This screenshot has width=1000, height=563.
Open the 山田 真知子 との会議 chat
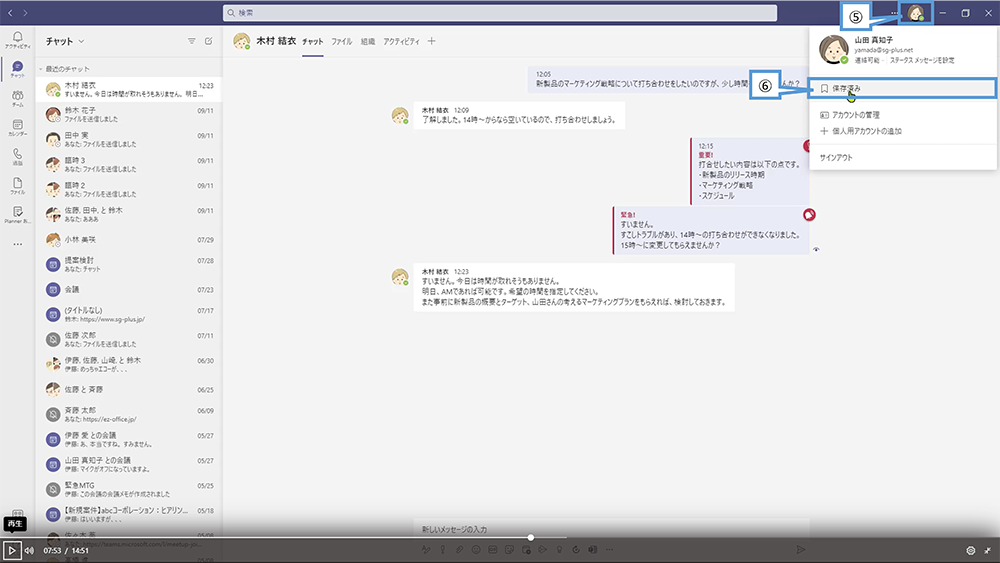click(x=129, y=464)
